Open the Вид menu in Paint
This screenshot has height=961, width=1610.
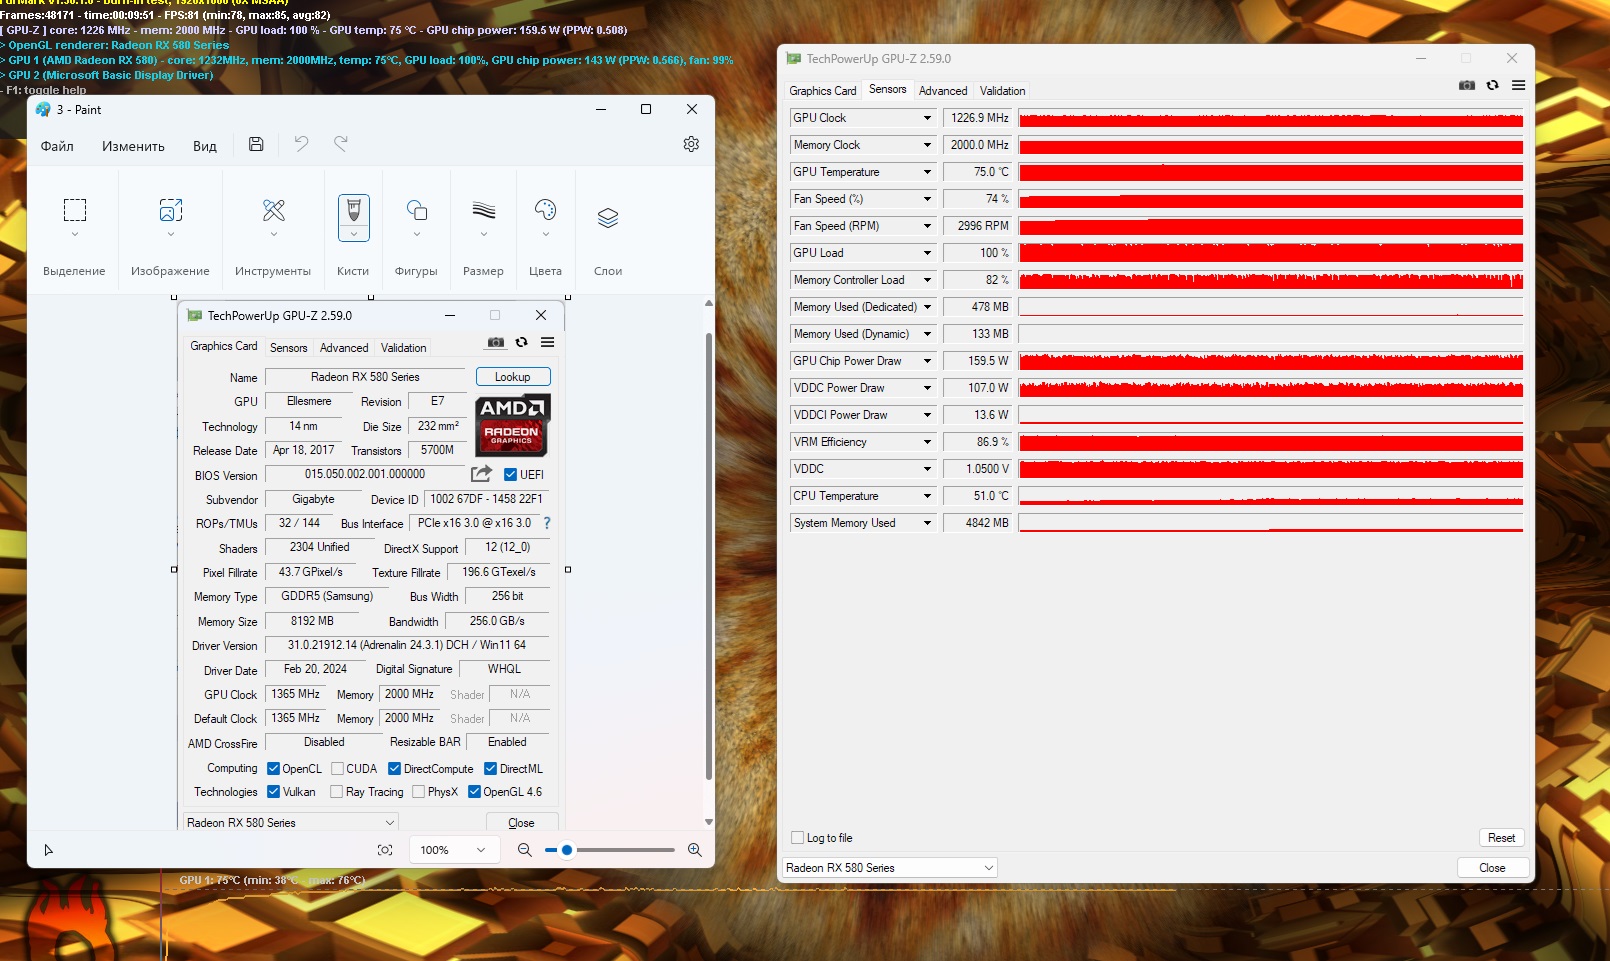tap(205, 146)
